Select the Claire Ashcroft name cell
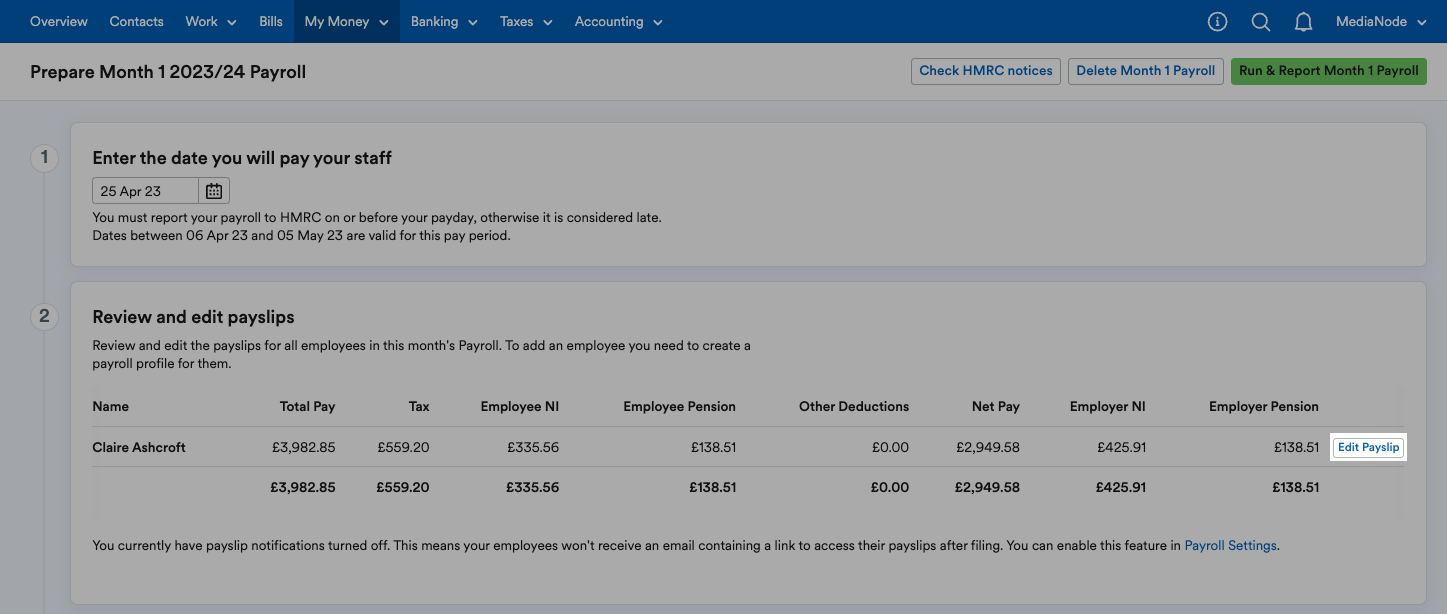 click(139, 447)
